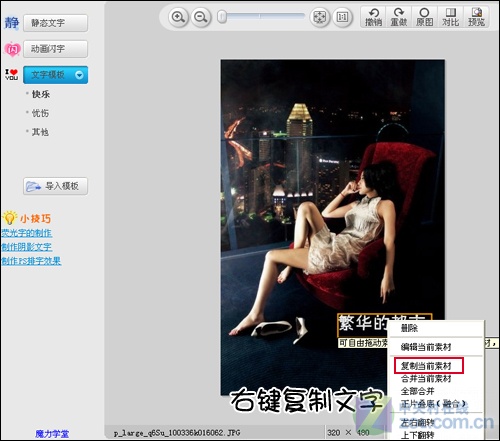
Task: Restore the original image with 原图
Action: point(424,17)
